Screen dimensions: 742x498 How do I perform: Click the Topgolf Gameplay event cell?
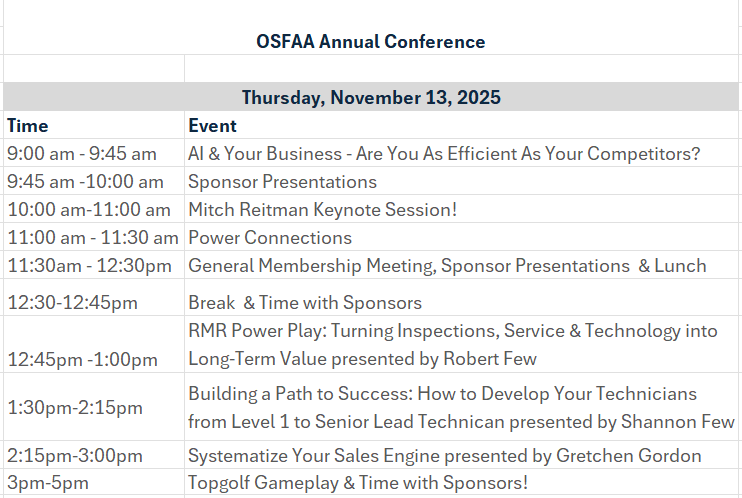[358, 484]
